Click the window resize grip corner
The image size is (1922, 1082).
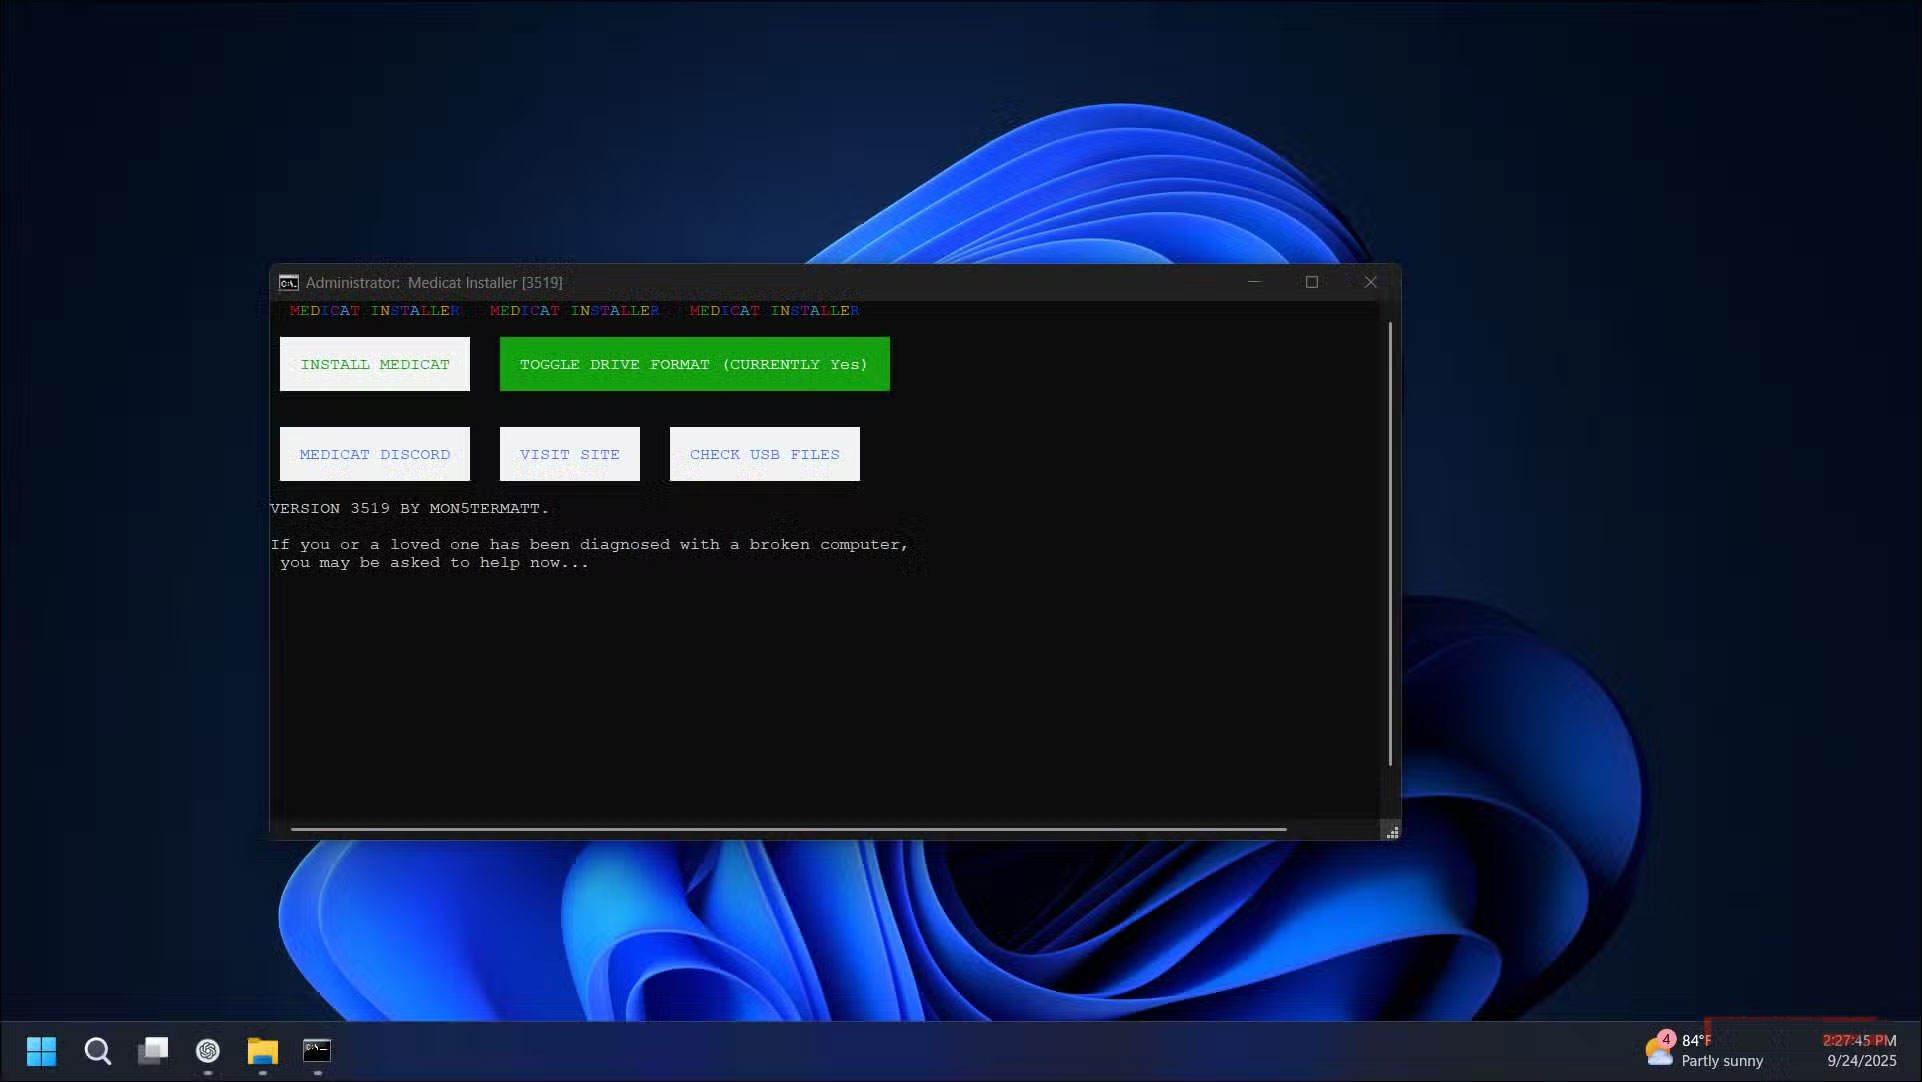pos(1392,832)
